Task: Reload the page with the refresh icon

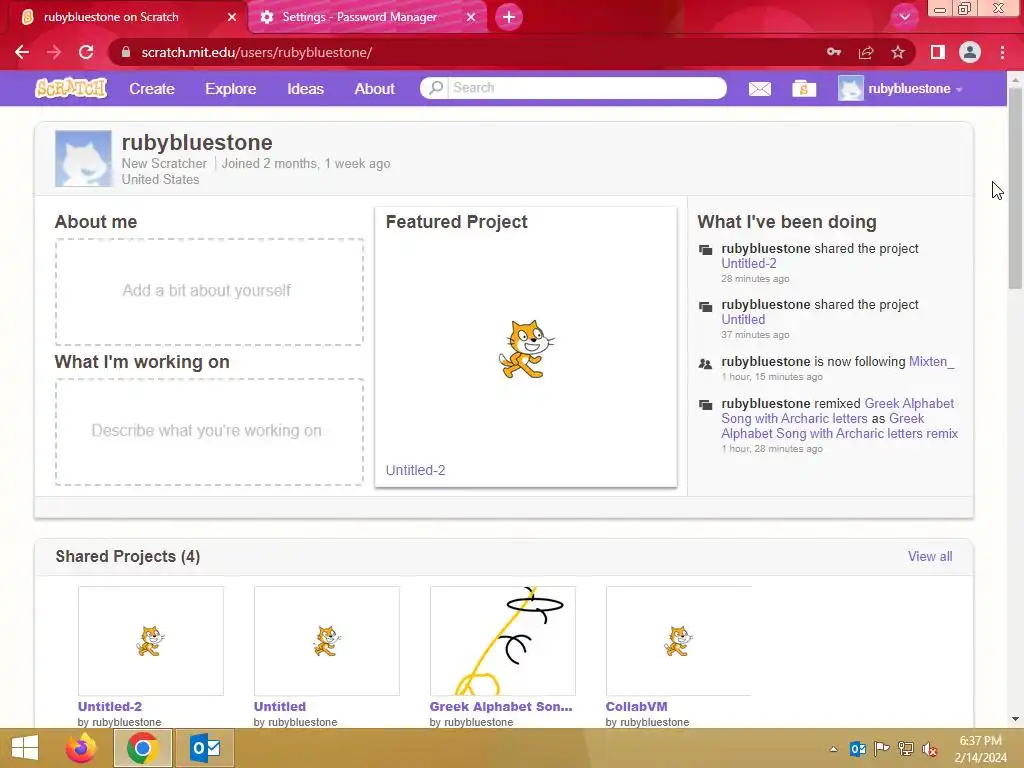Action: pos(86,52)
